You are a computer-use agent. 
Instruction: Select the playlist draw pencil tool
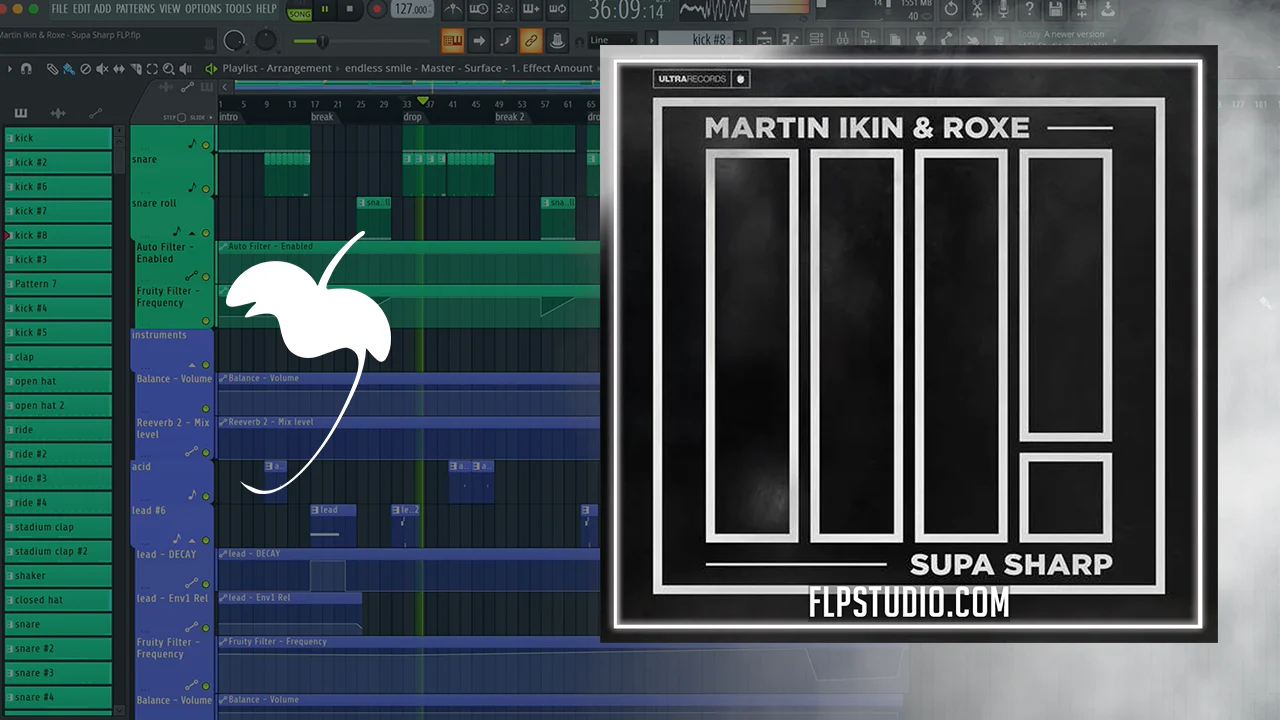point(53,69)
